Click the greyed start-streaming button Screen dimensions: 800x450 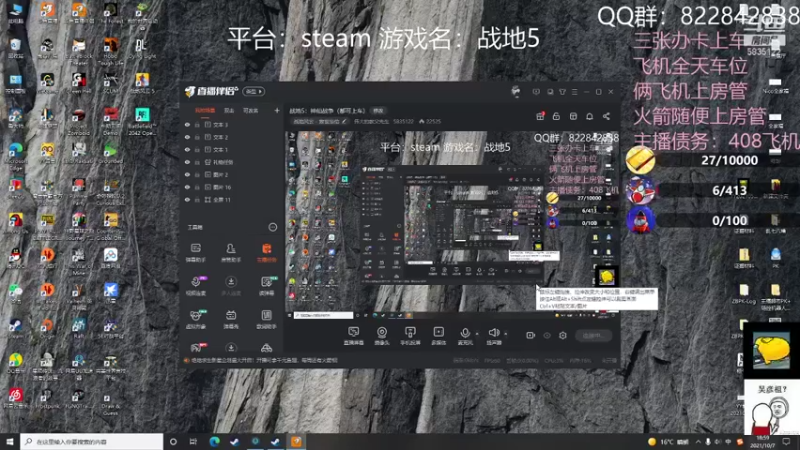594,335
